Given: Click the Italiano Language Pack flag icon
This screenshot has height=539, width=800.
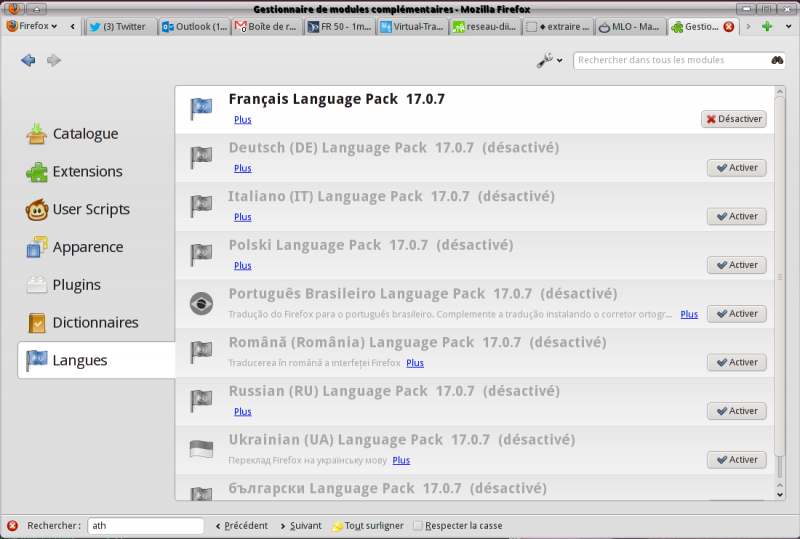Looking at the screenshot, I should coord(202,206).
